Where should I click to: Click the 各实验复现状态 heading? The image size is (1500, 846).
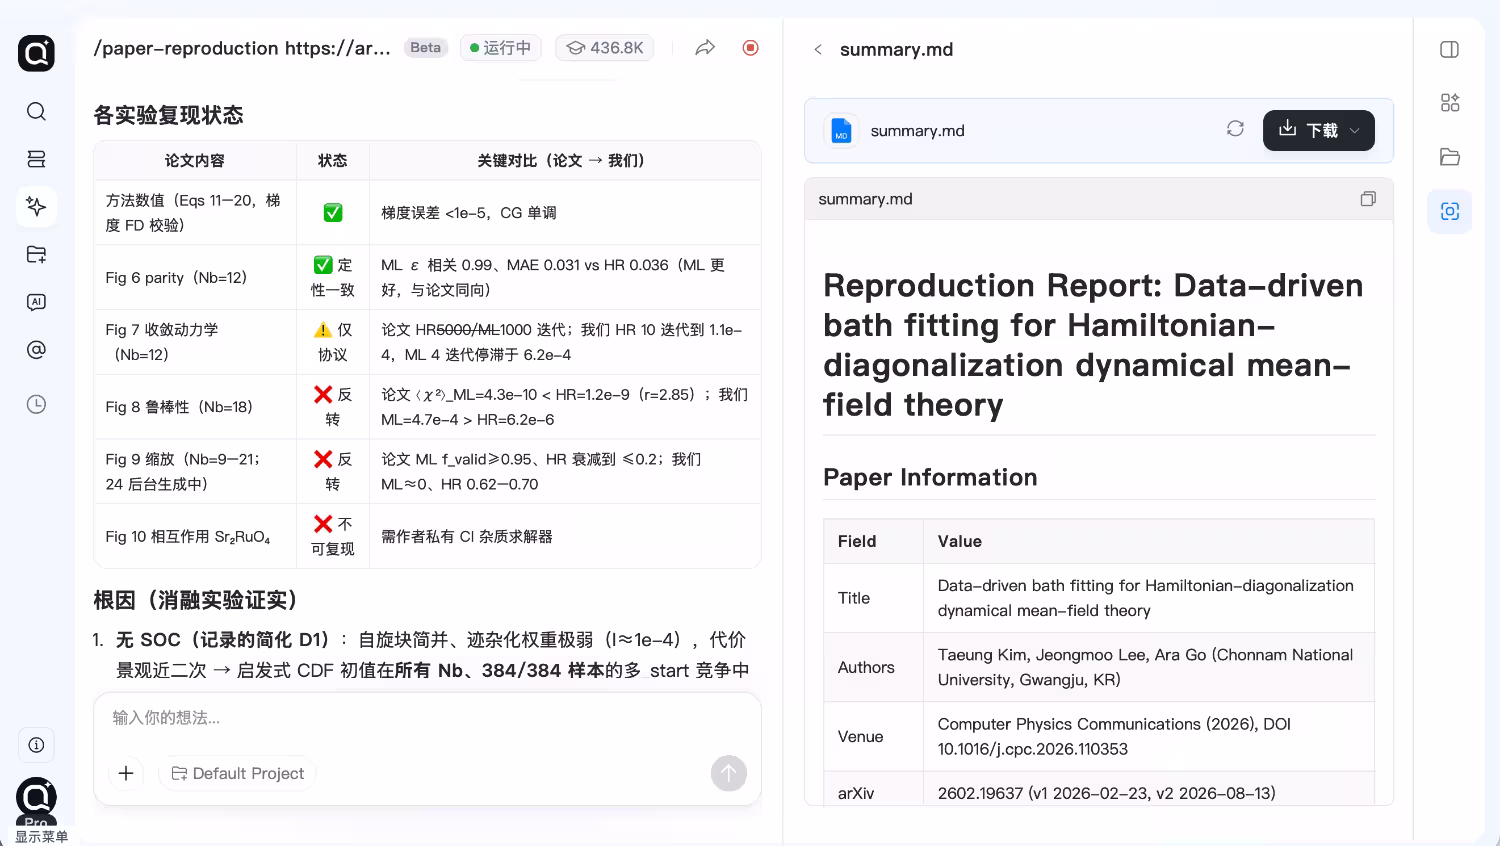coord(168,115)
